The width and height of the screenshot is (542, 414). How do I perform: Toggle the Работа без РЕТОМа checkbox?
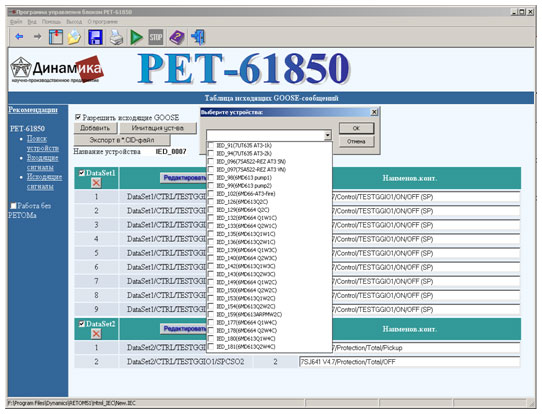(x=13, y=206)
